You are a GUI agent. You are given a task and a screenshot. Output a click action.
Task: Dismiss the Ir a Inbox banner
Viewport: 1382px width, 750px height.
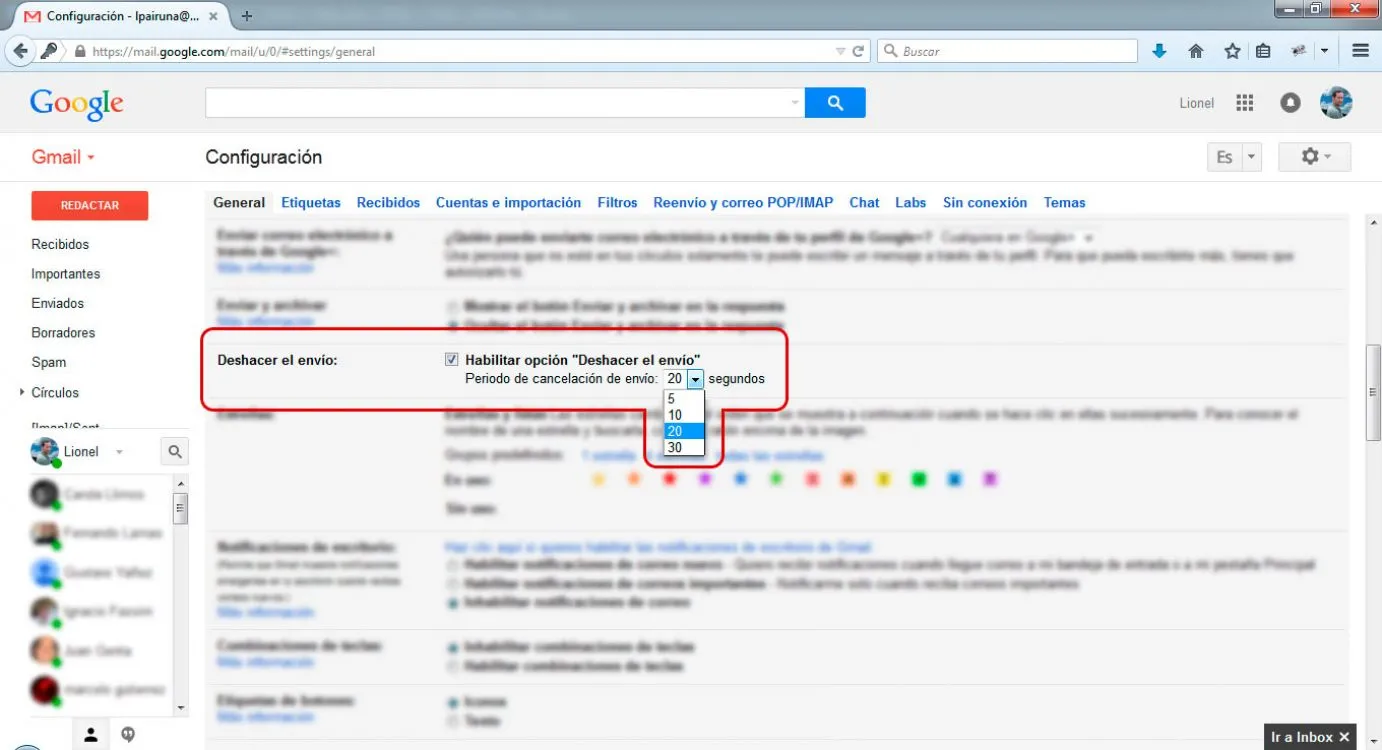[1344, 737]
